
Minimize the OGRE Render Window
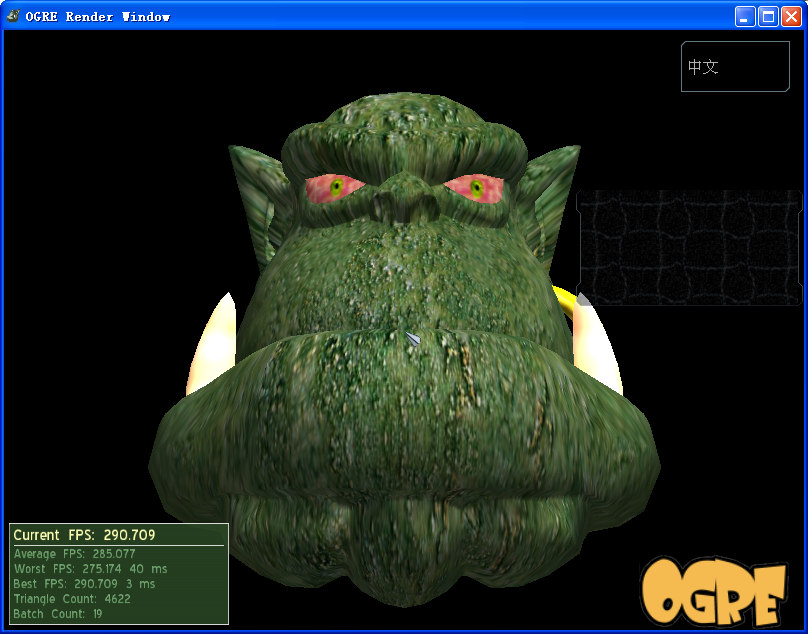(x=745, y=16)
